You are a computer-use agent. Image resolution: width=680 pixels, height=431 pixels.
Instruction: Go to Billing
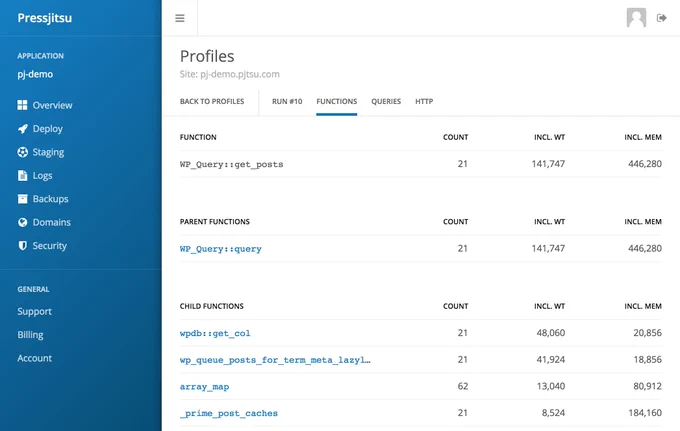click(30, 335)
